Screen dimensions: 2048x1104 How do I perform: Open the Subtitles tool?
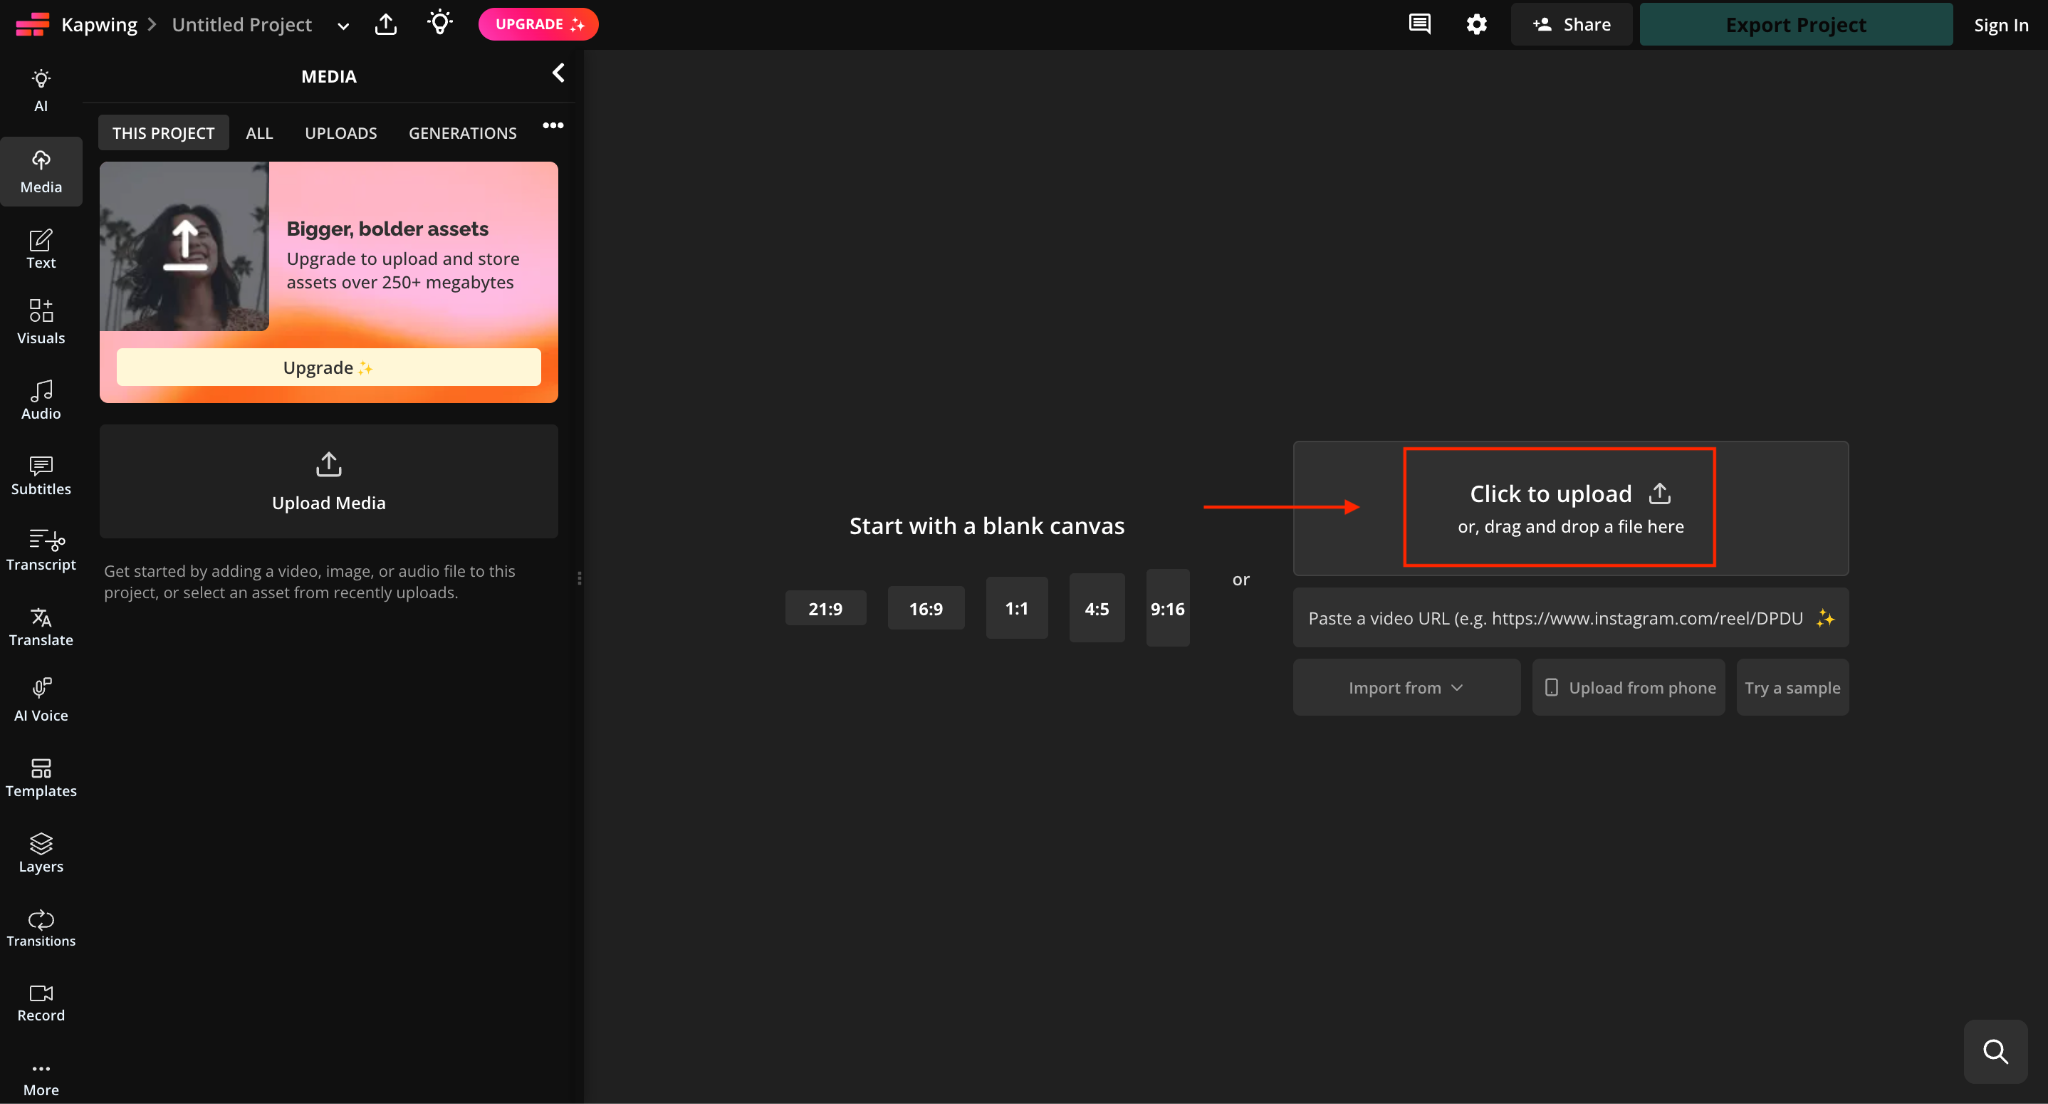(41, 475)
